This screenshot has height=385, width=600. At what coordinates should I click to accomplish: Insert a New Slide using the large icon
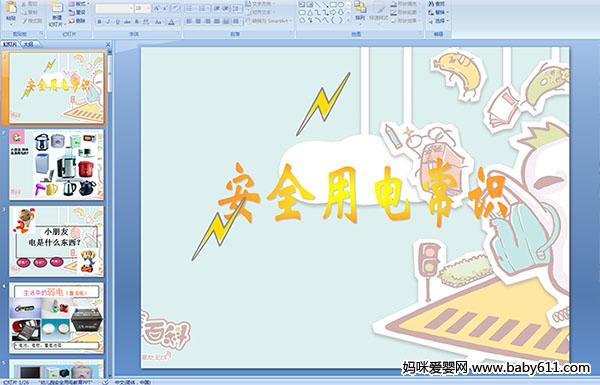click(x=57, y=8)
